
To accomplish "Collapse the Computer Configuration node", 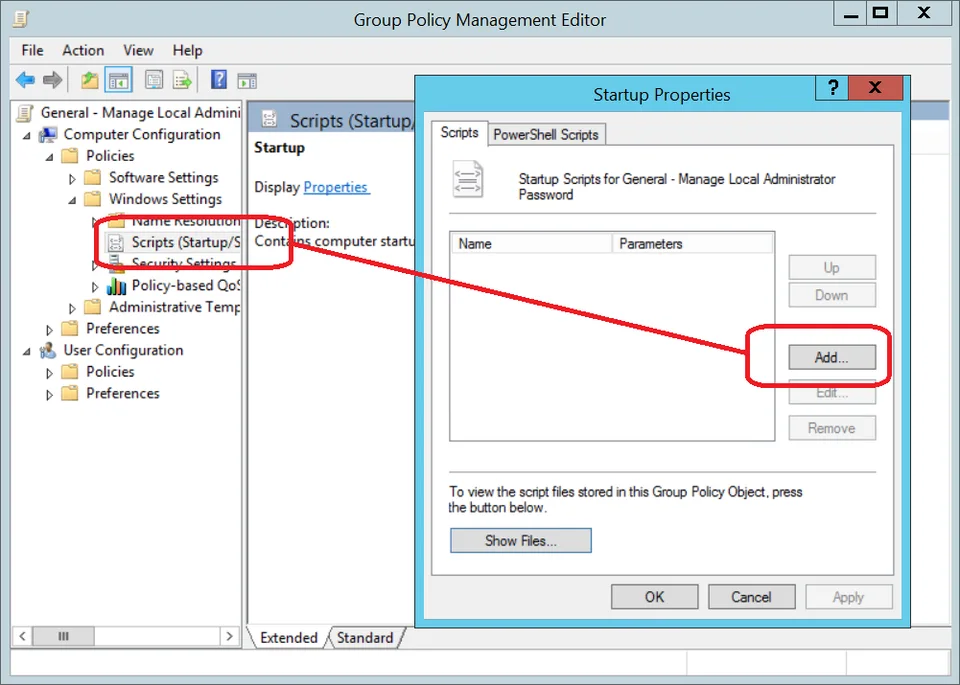I will click(x=27, y=135).
